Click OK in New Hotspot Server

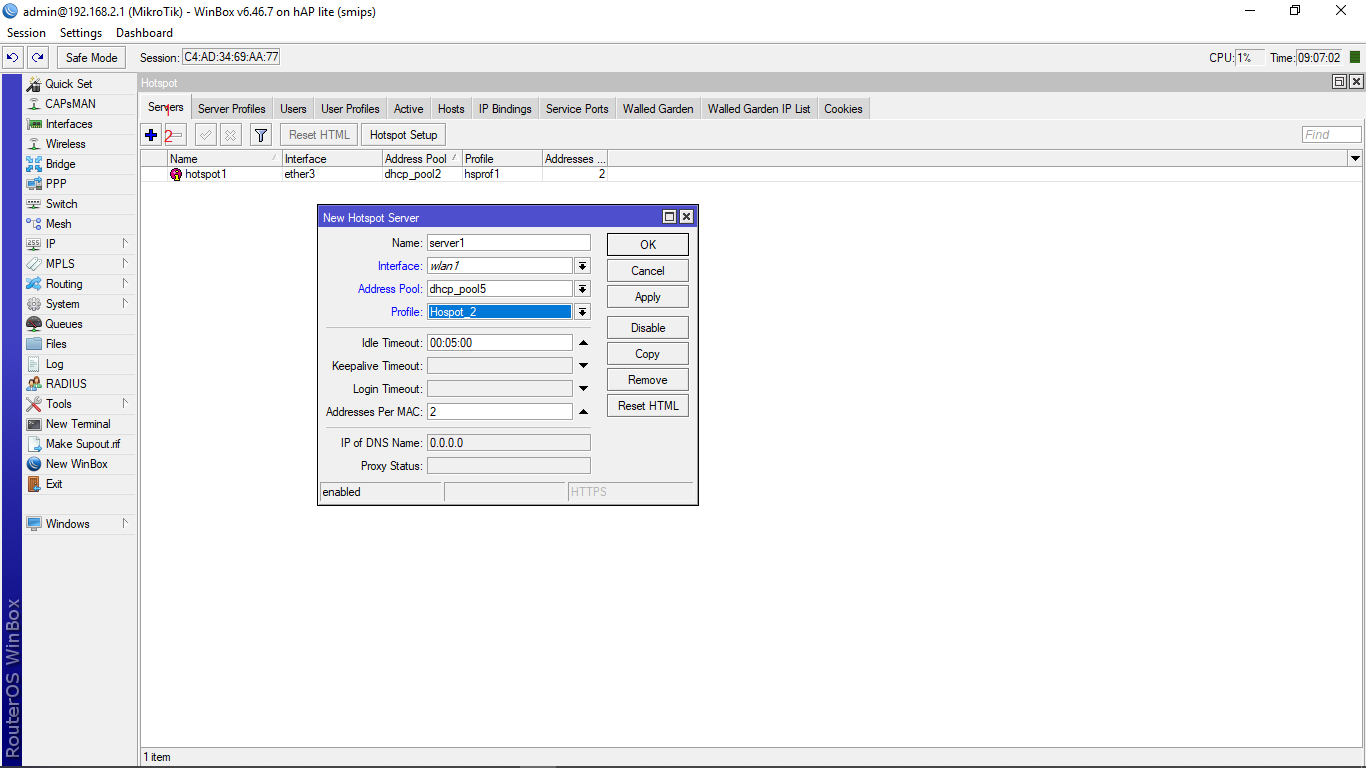tap(648, 245)
